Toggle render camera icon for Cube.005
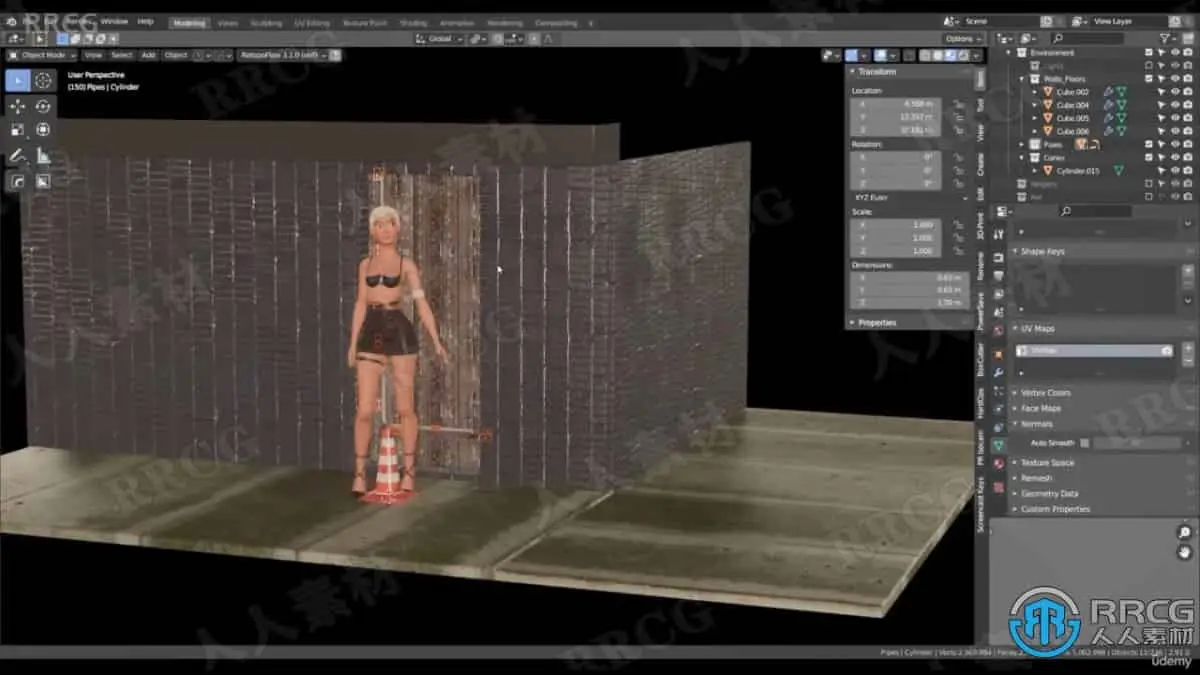 point(1188,118)
